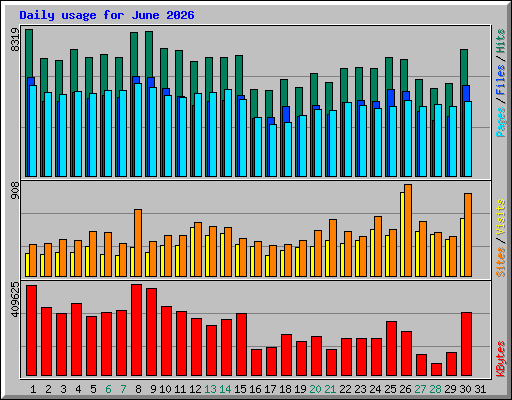The width and height of the screenshot is (512, 400).
Task: Click the red KBytes bar for day 25
Action: [391, 349]
